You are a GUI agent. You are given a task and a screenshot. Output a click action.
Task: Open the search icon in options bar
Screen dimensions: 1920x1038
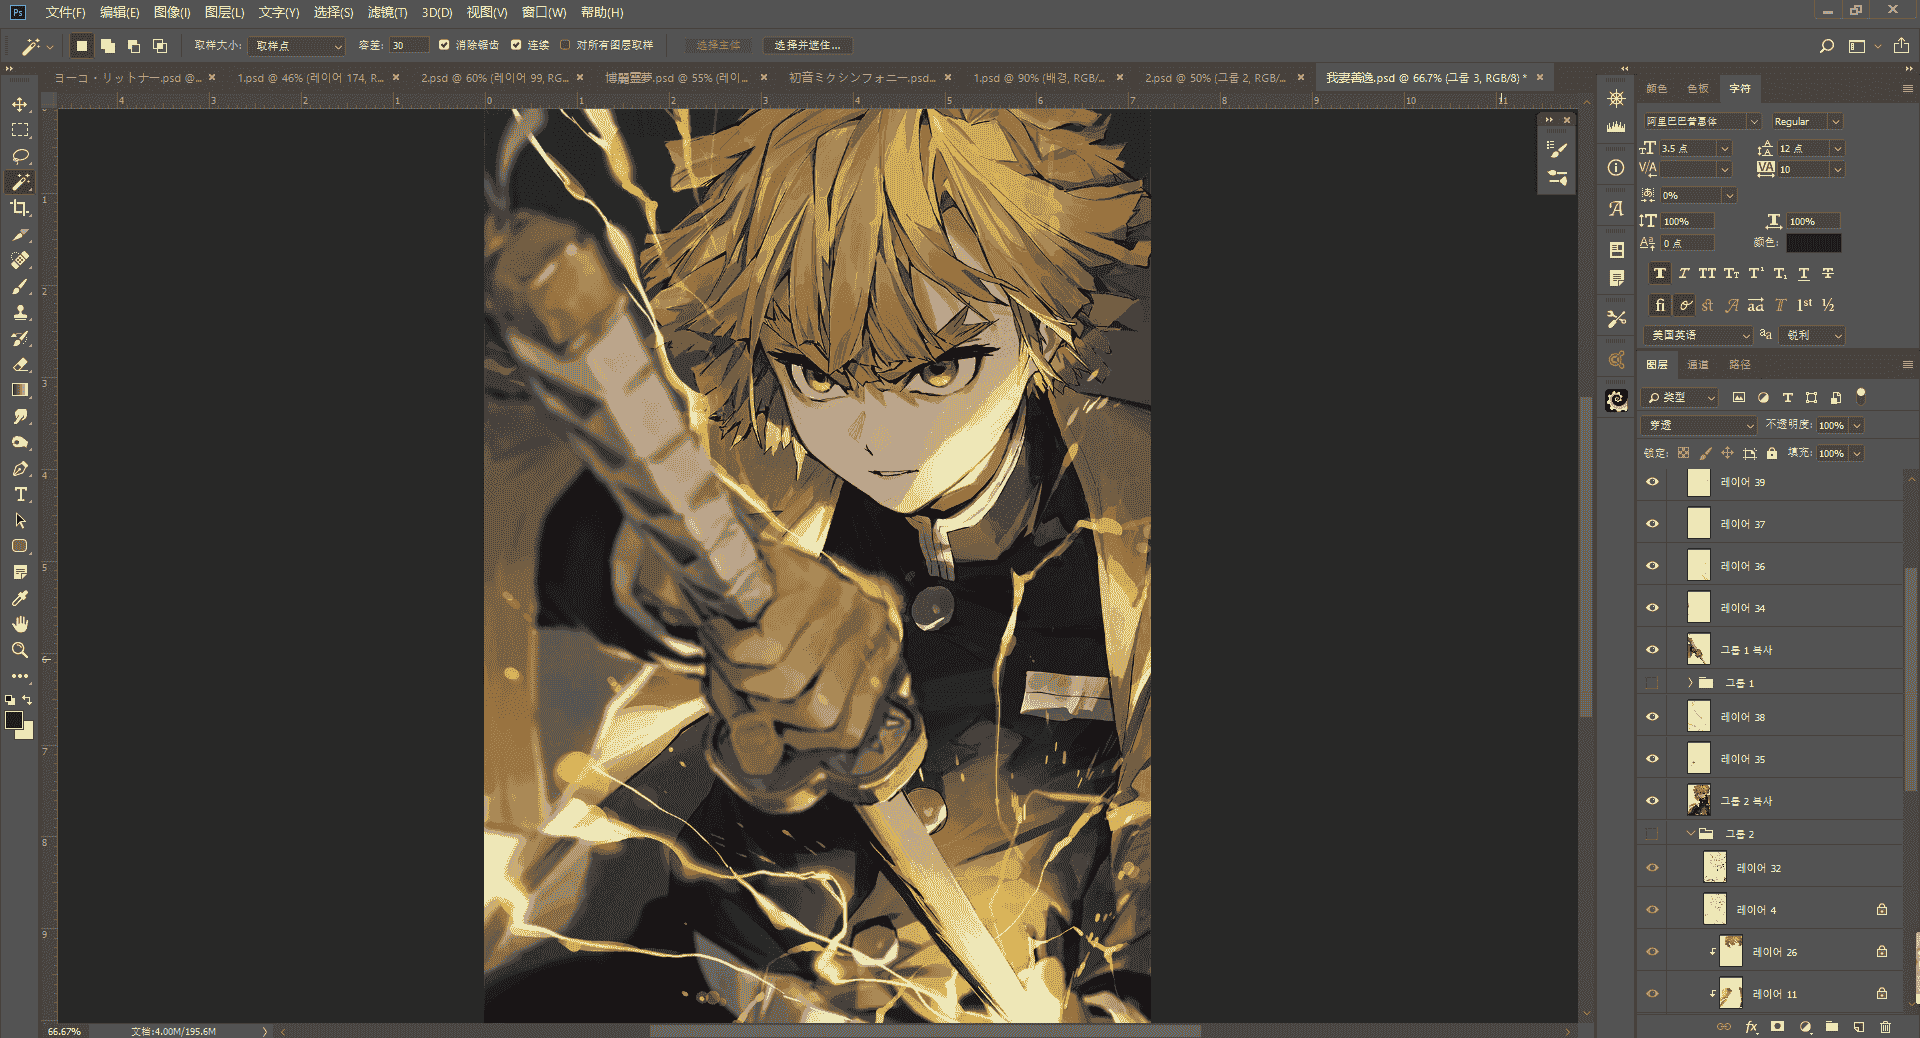1827,46
